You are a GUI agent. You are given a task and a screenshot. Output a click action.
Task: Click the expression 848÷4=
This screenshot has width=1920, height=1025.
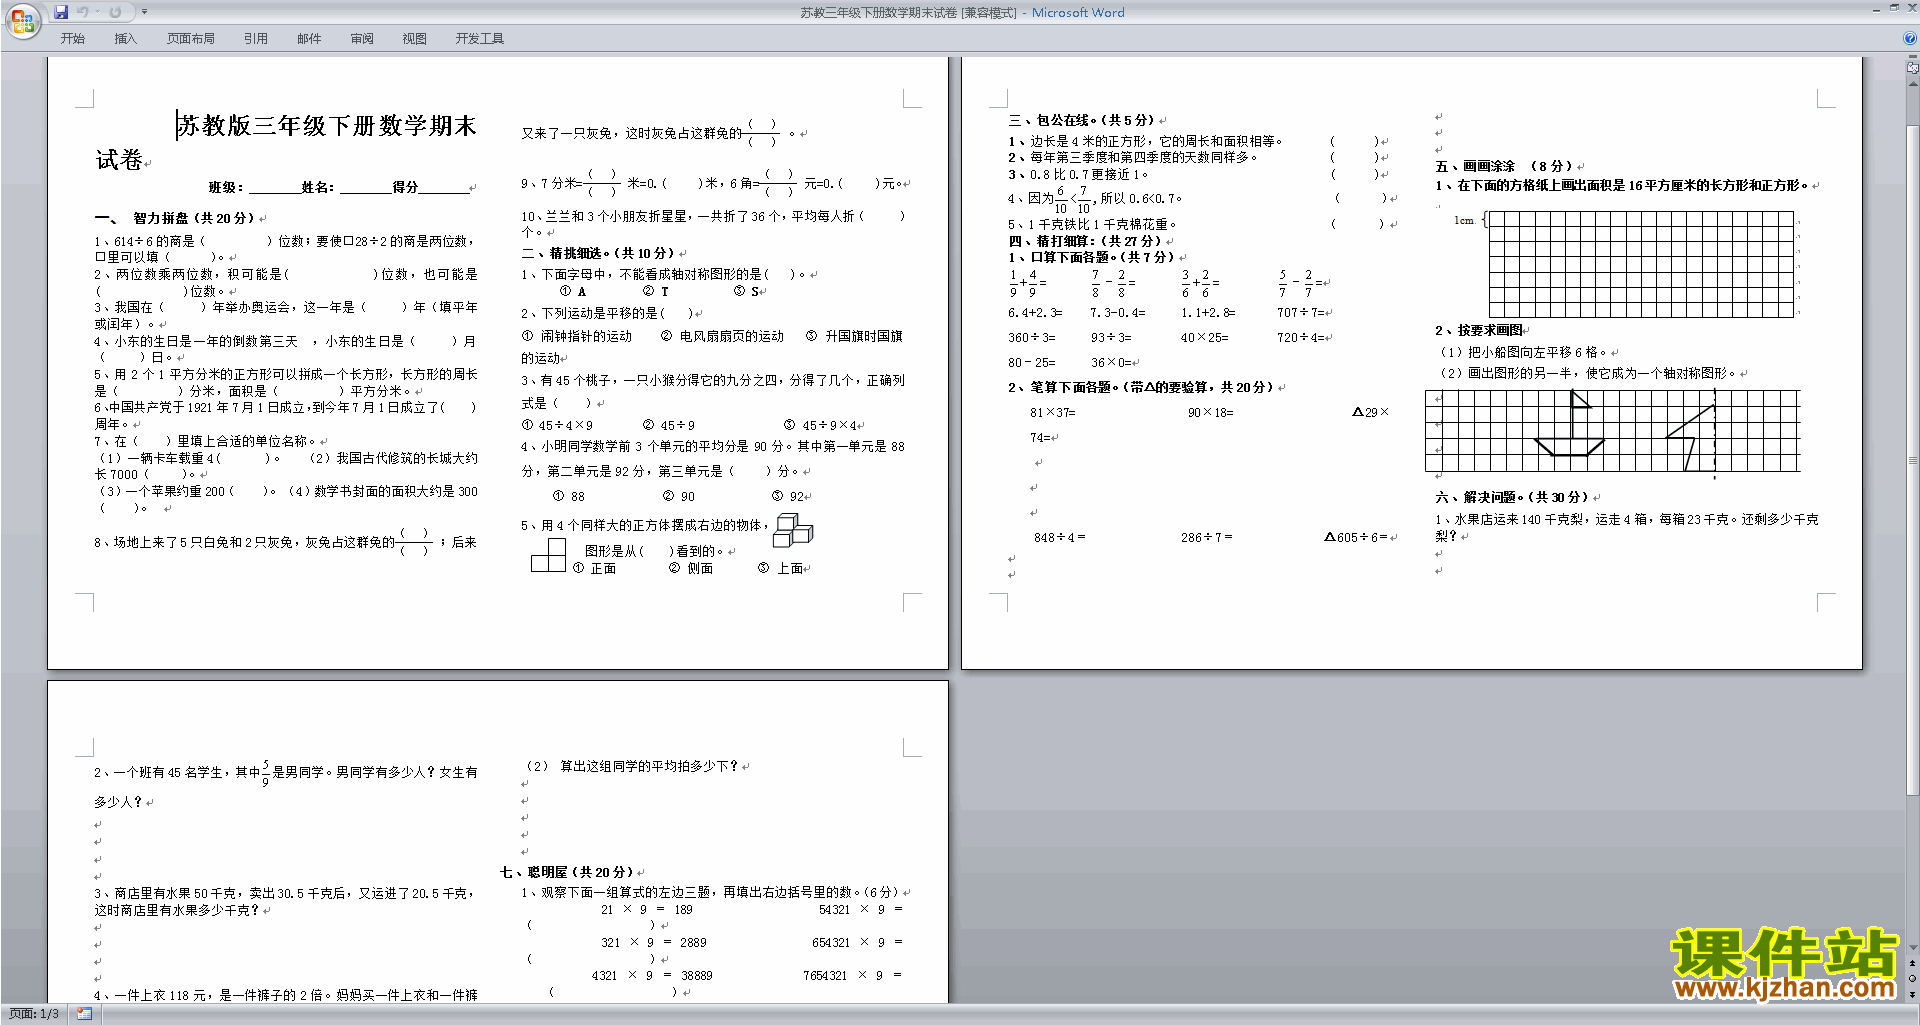[x=1059, y=537]
